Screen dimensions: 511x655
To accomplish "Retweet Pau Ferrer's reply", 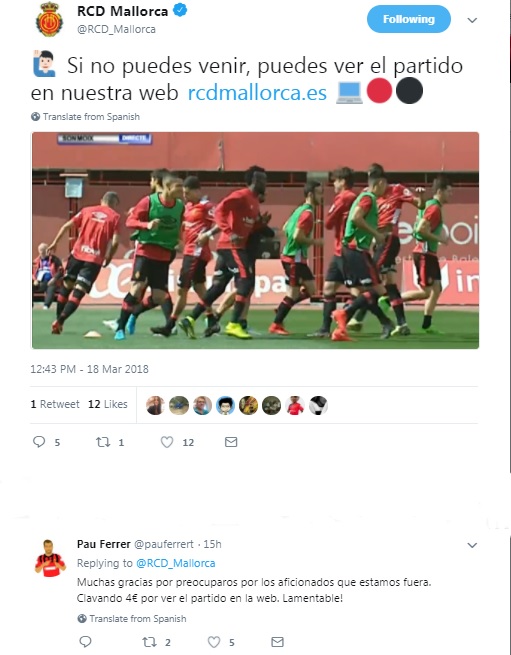I will 149,641.
